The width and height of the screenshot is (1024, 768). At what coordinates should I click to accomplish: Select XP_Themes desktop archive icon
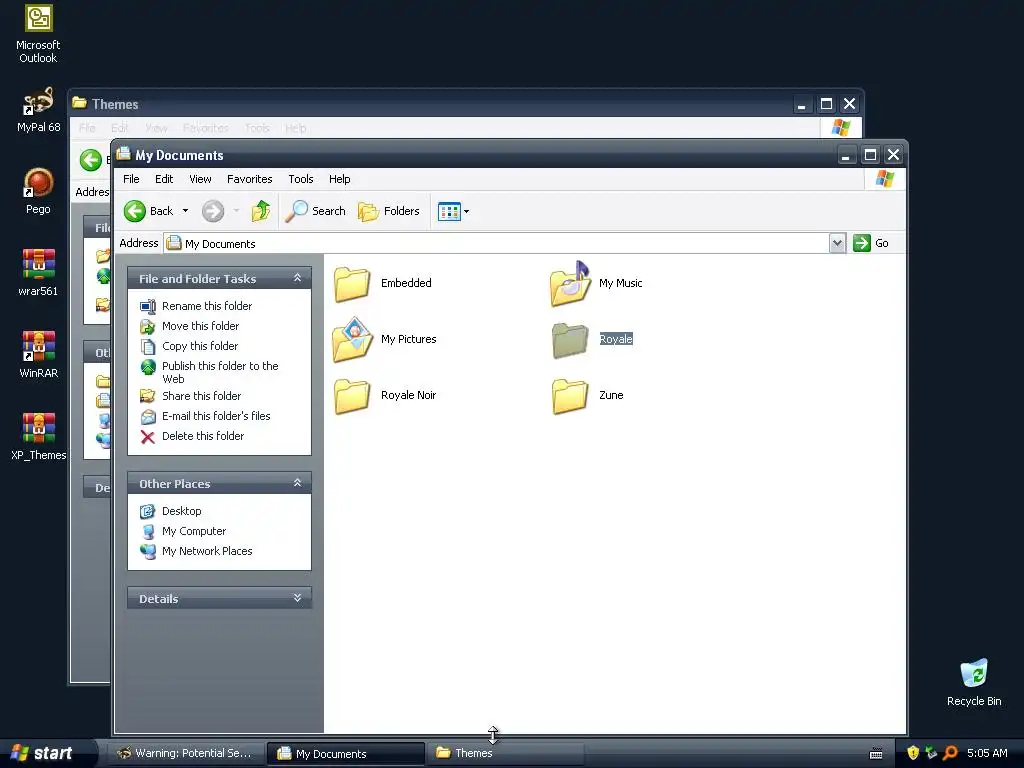pyautogui.click(x=39, y=438)
